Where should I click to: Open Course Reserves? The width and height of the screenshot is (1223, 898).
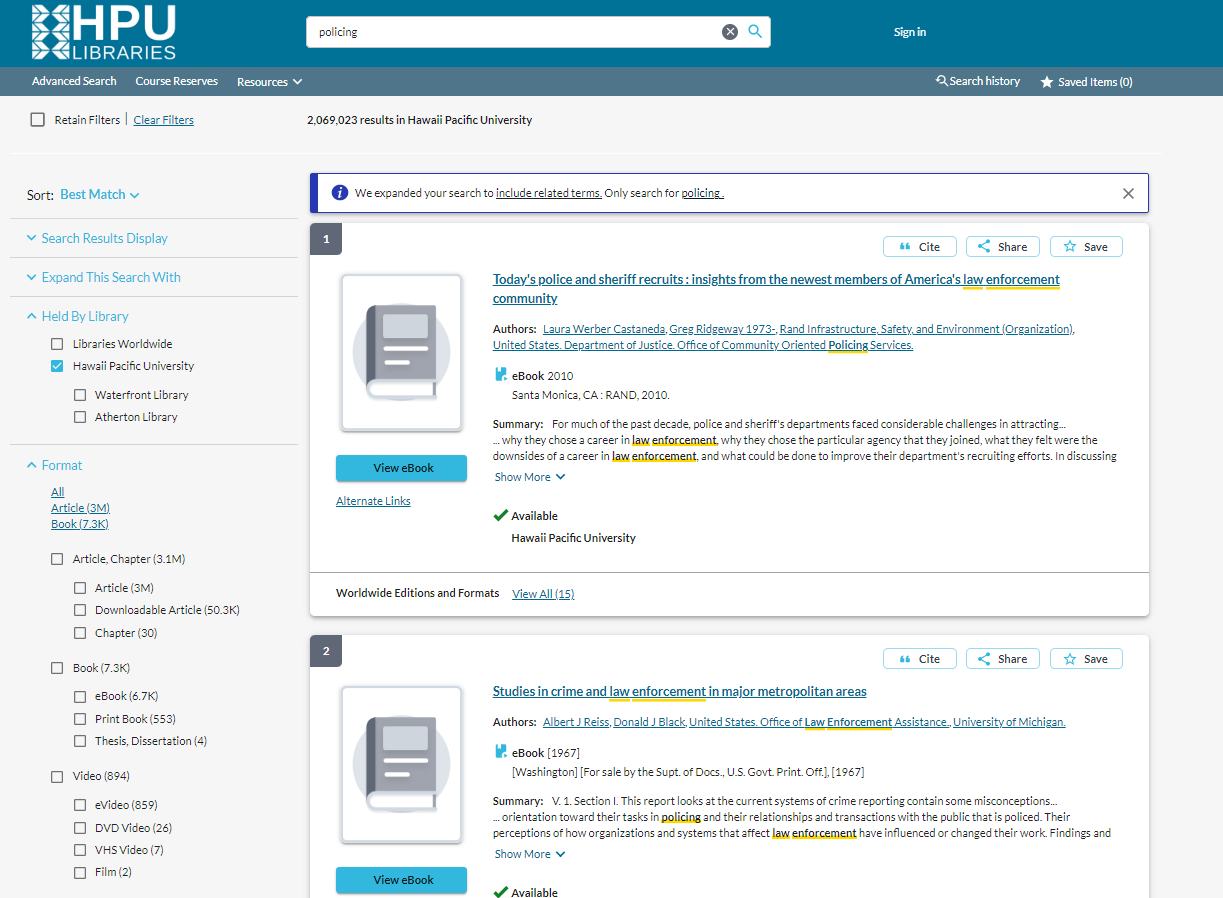tap(177, 81)
